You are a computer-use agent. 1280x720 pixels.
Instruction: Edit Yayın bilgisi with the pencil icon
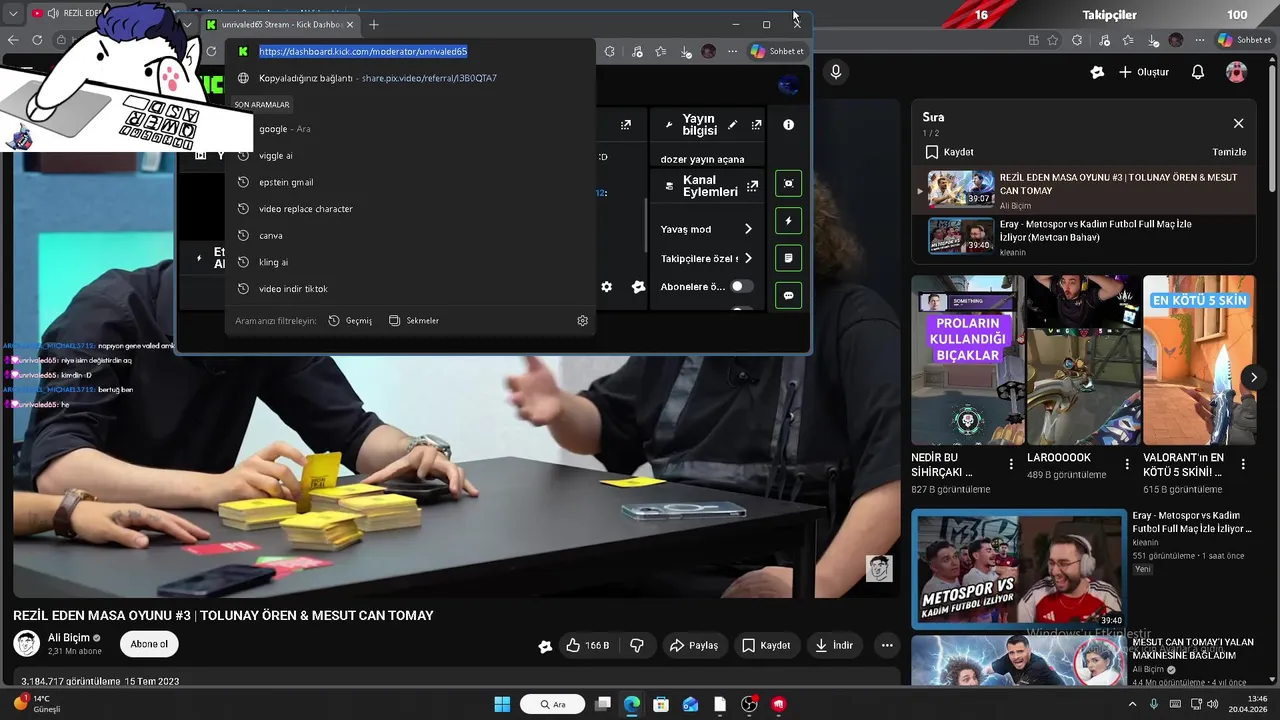point(732,125)
